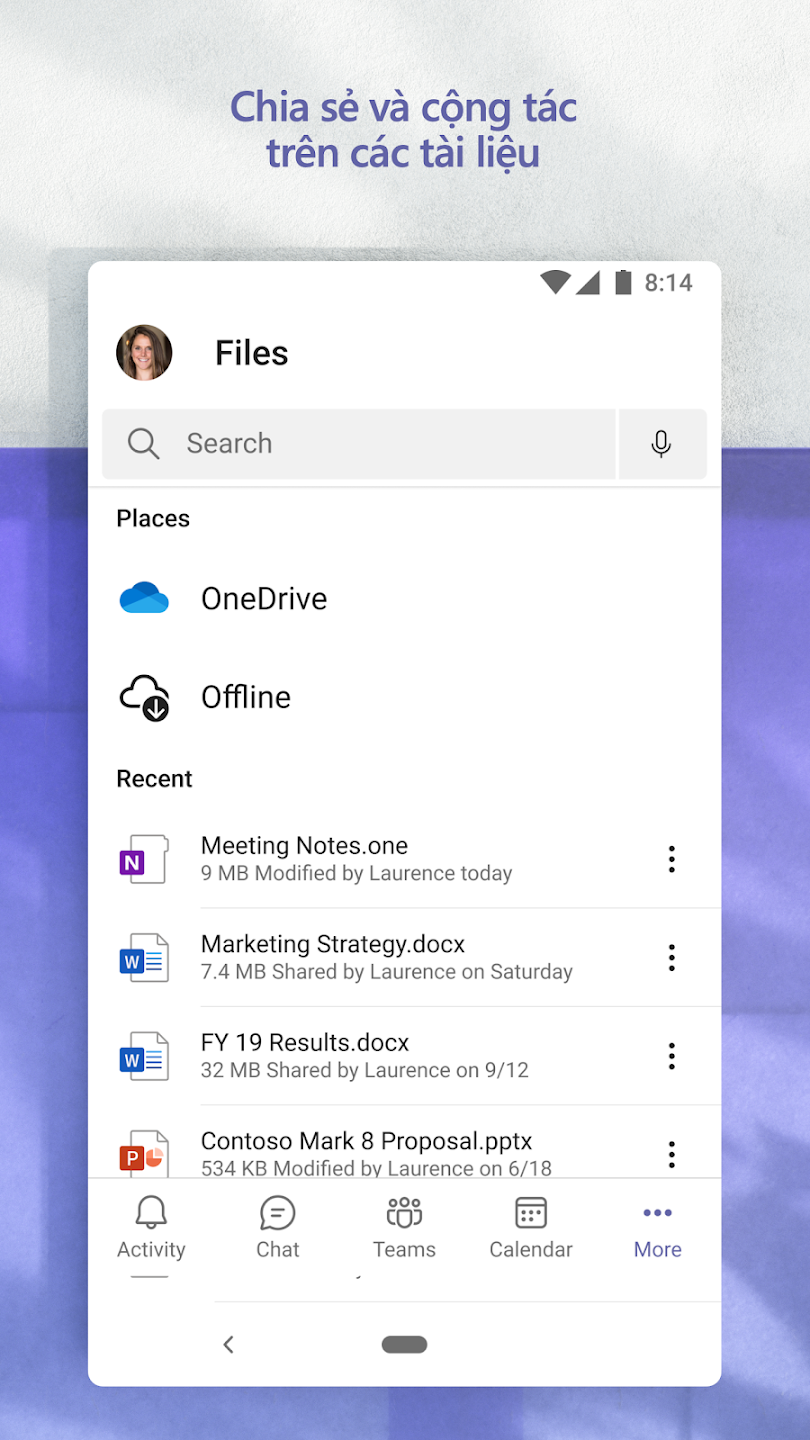This screenshot has height=1440, width=810.
Task: Tap the 8:14 clock in status bar
Action: [x=668, y=283]
